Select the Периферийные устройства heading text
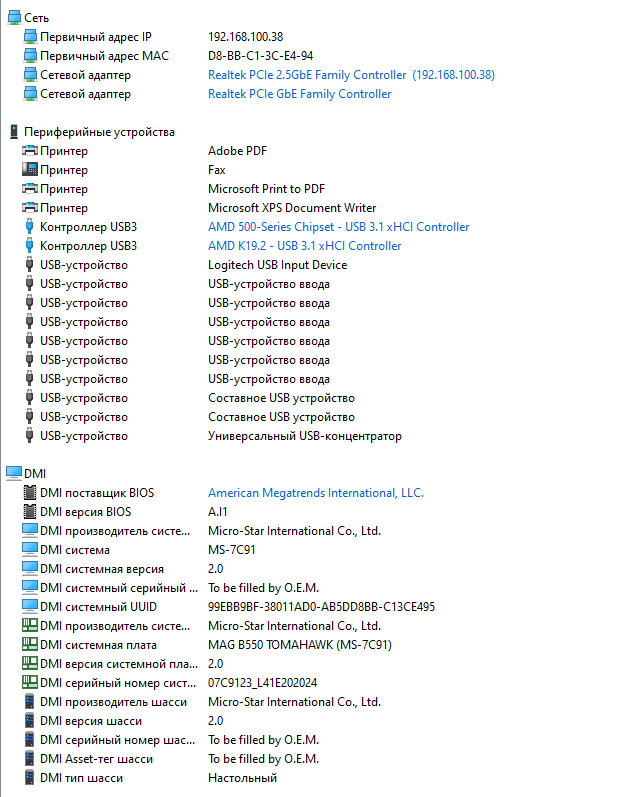 click(x=100, y=132)
